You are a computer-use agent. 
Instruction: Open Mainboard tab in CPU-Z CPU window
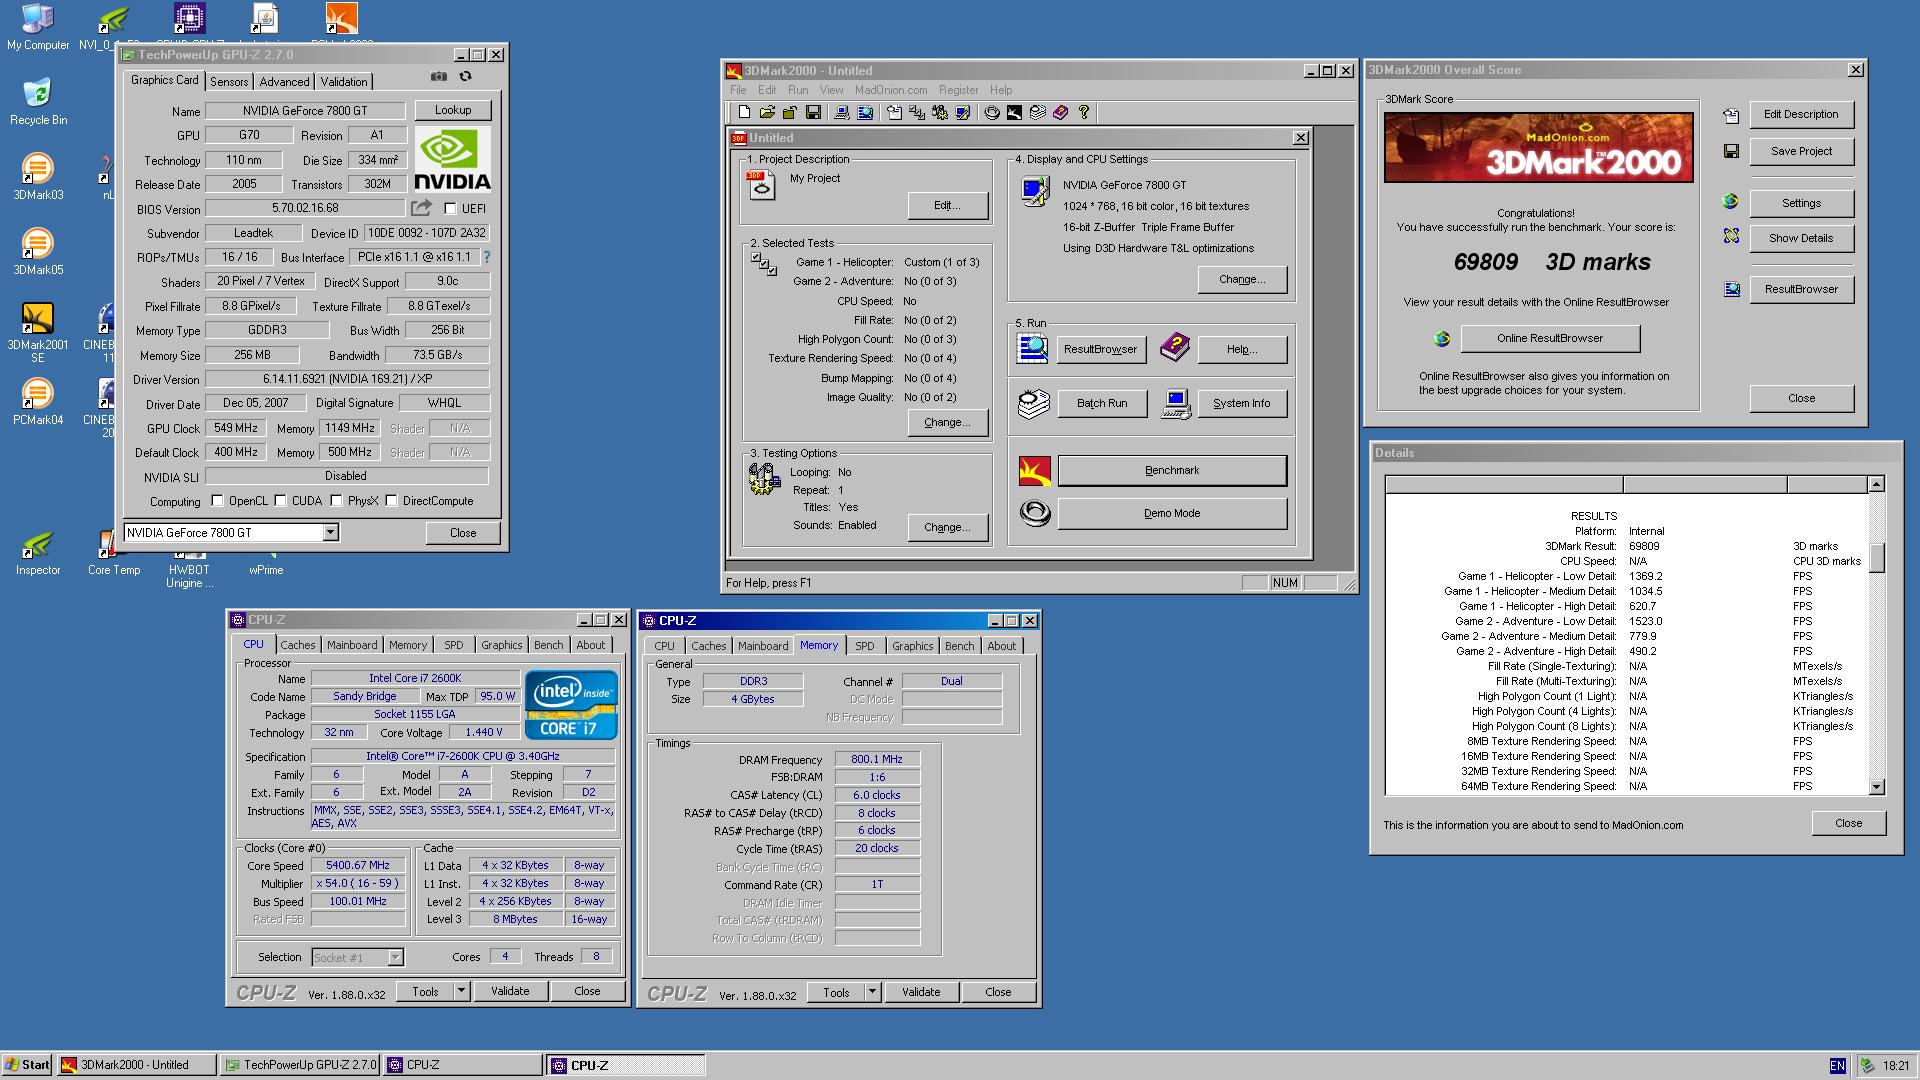352,645
